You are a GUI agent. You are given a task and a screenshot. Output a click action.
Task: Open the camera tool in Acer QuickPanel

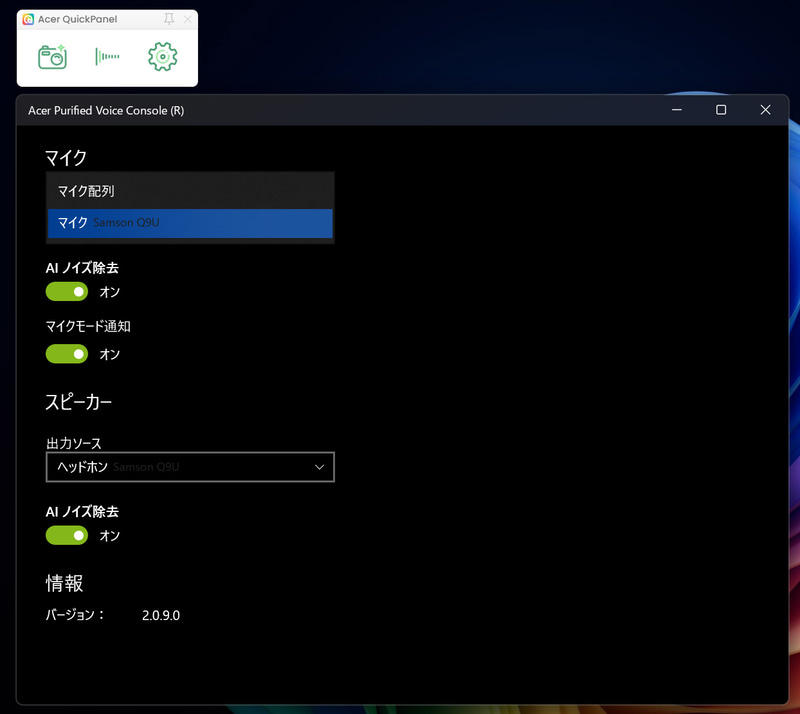[x=53, y=56]
